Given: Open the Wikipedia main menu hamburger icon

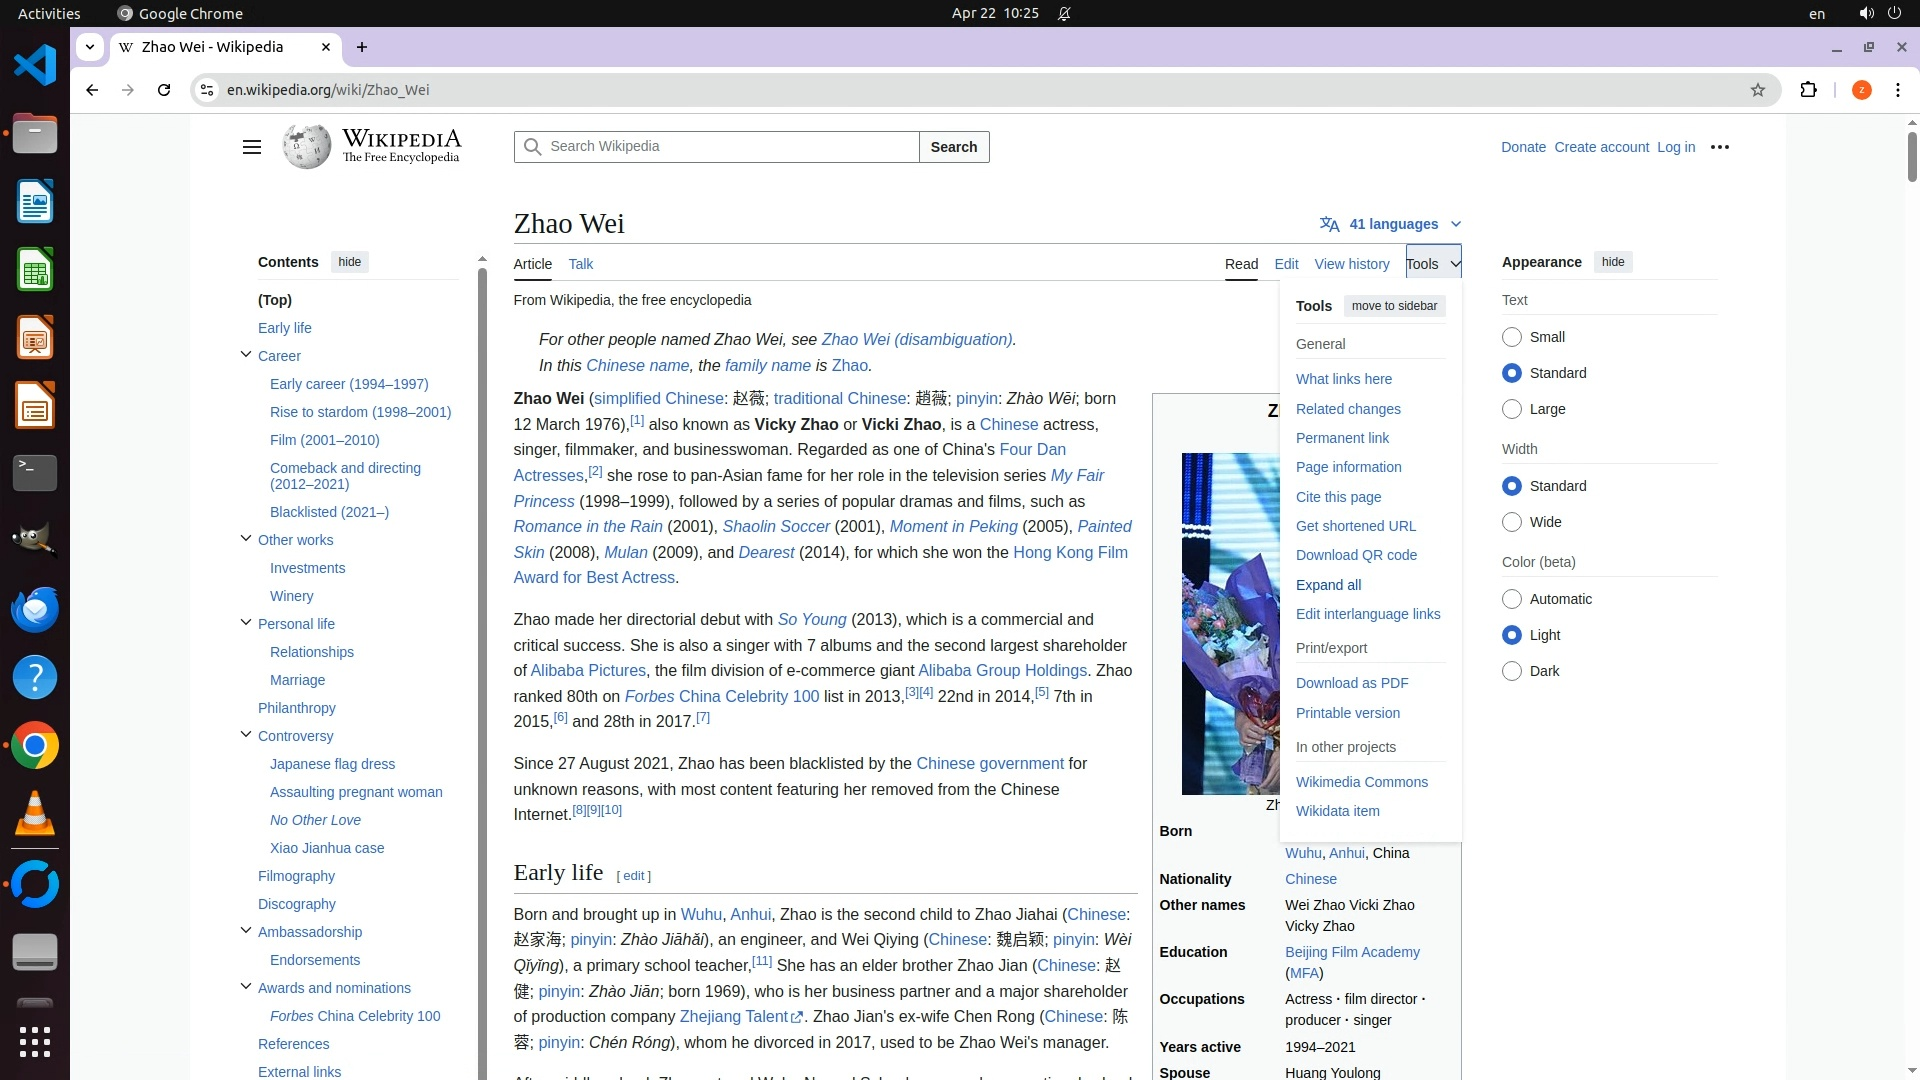Looking at the screenshot, I should tap(251, 147).
